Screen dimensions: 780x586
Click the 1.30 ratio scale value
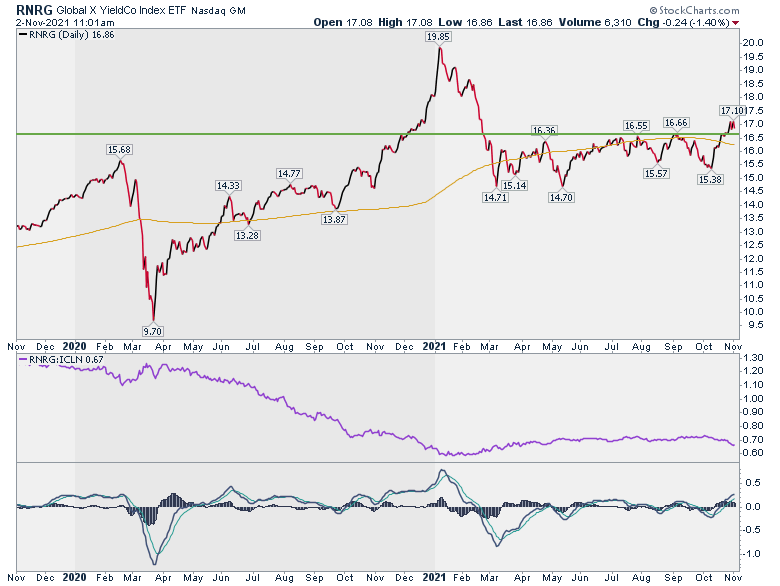(x=753, y=358)
